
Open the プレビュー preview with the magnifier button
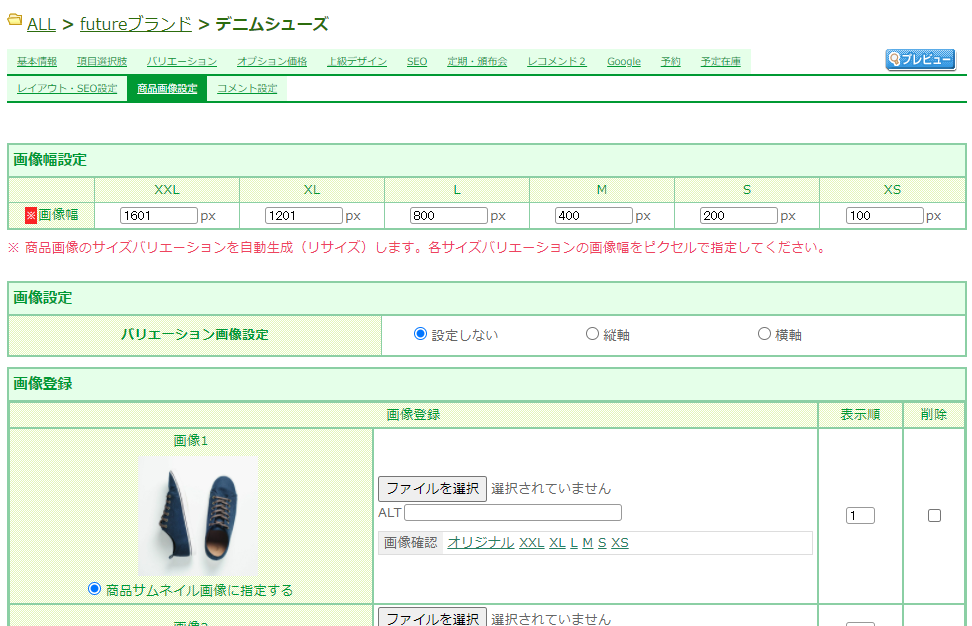(x=919, y=59)
